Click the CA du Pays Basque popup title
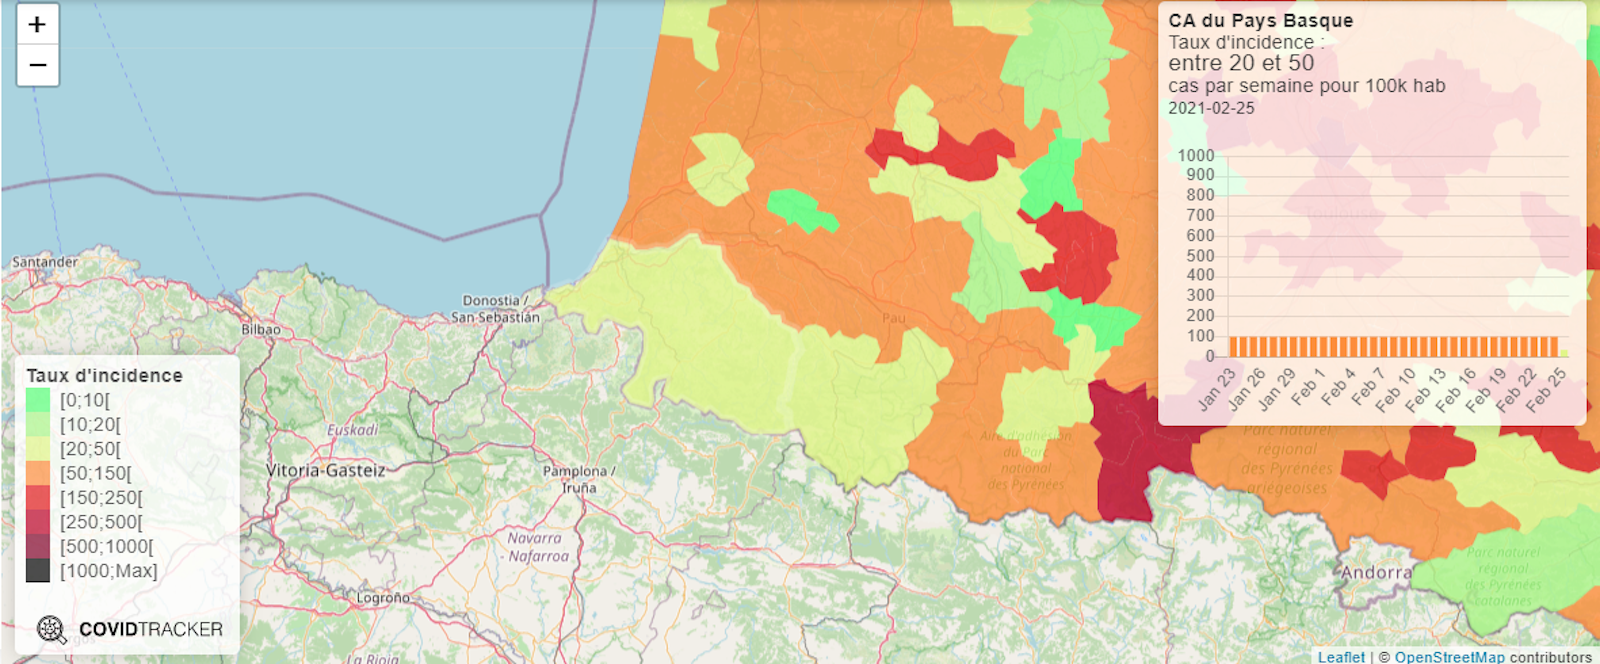 point(1260,20)
